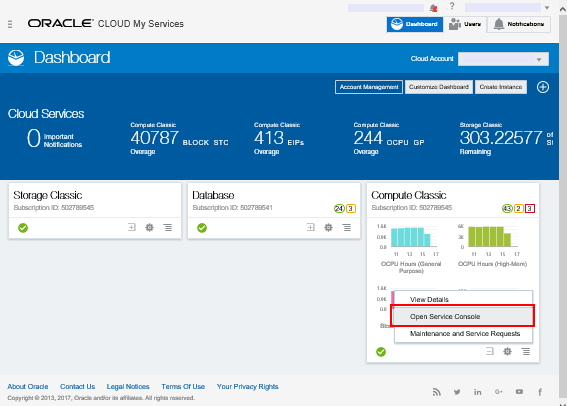Click the Twitter footer icon
The height and width of the screenshot is (406, 567).
pyautogui.click(x=457, y=392)
